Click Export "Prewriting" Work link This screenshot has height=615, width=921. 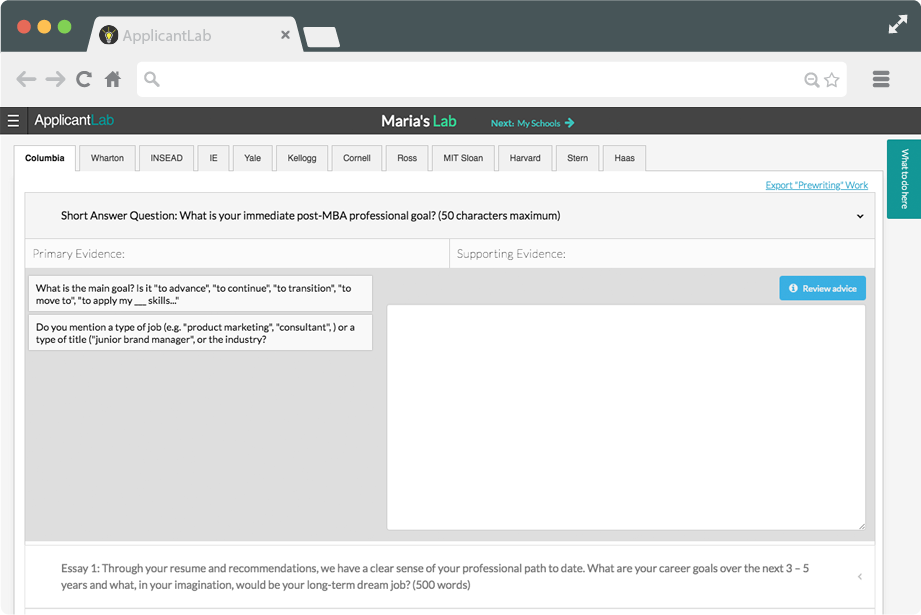pyautogui.click(x=816, y=185)
